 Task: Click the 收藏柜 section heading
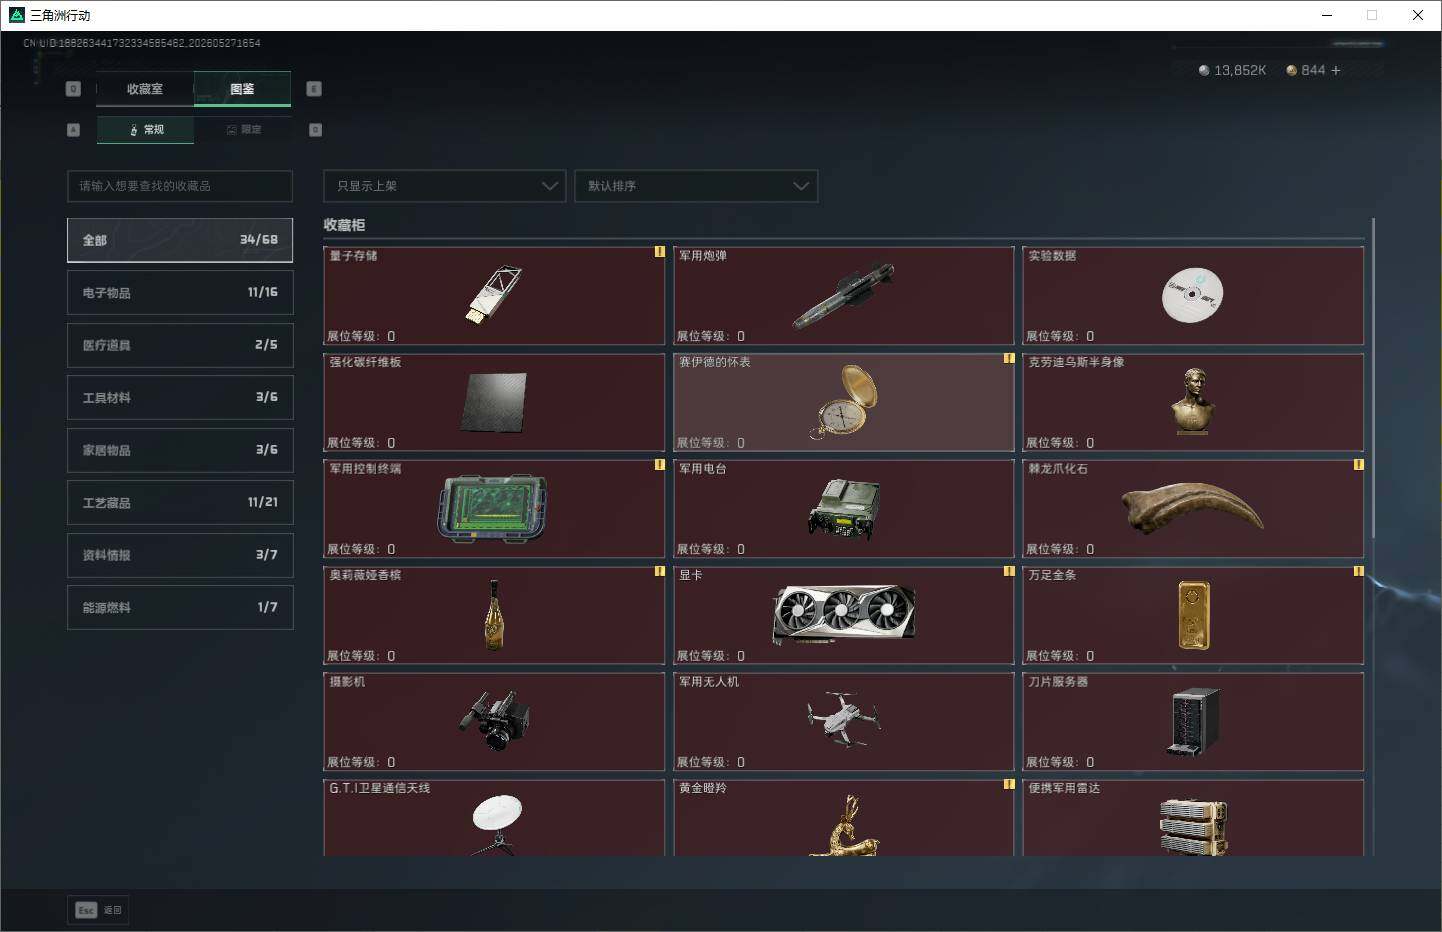(x=344, y=225)
